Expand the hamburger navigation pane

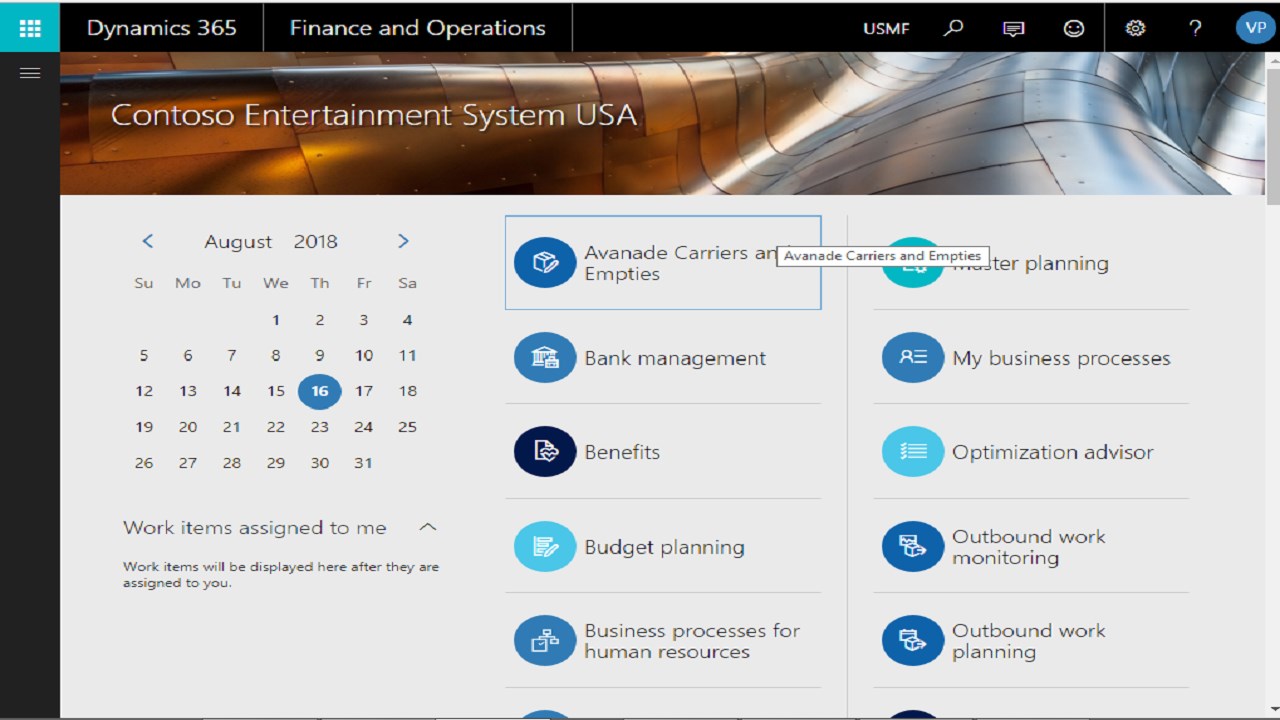(x=30, y=73)
